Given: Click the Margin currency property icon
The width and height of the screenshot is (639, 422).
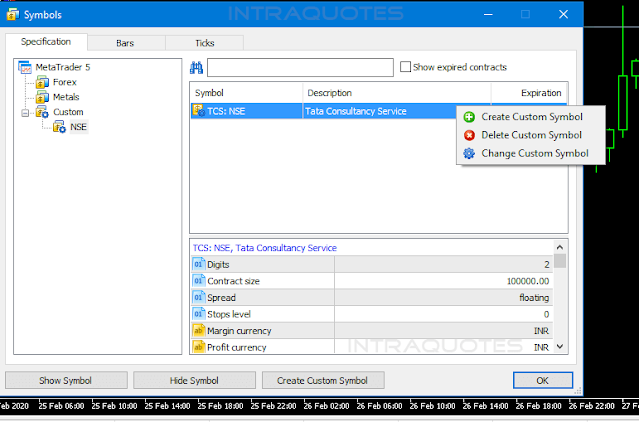Looking at the screenshot, I should pos(198,330).
